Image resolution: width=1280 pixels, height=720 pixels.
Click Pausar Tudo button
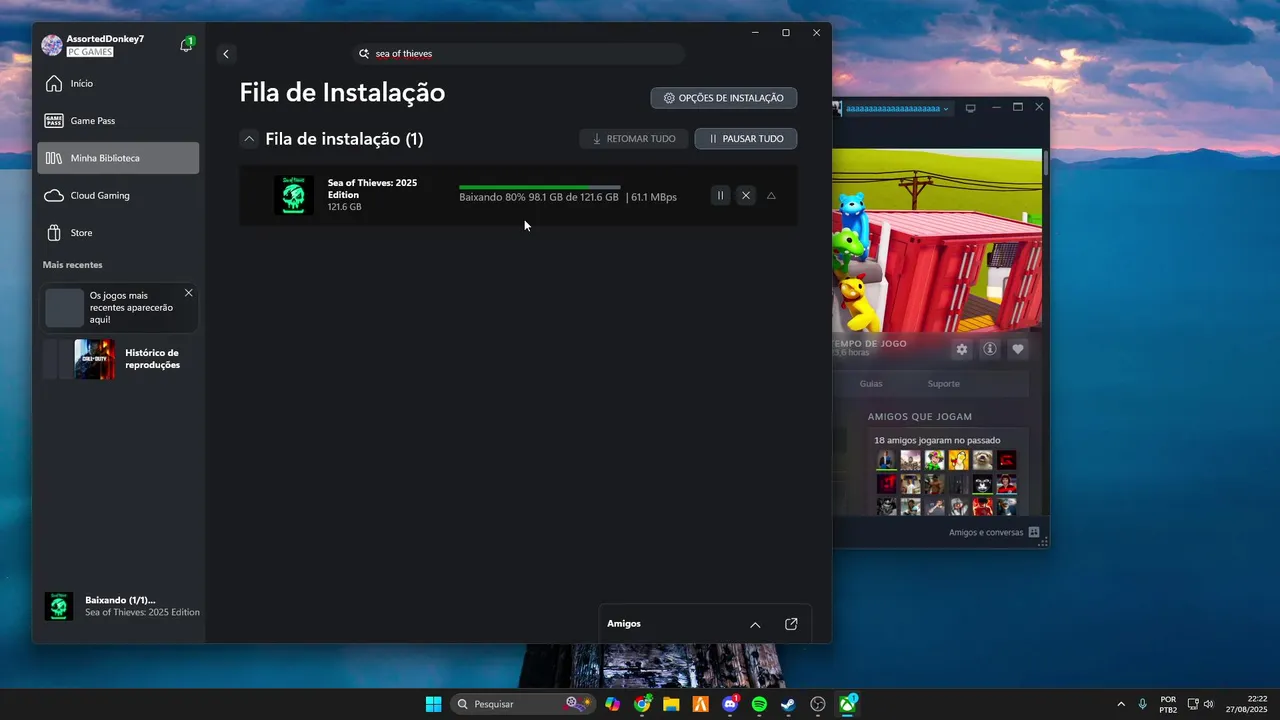coord(746,139)
